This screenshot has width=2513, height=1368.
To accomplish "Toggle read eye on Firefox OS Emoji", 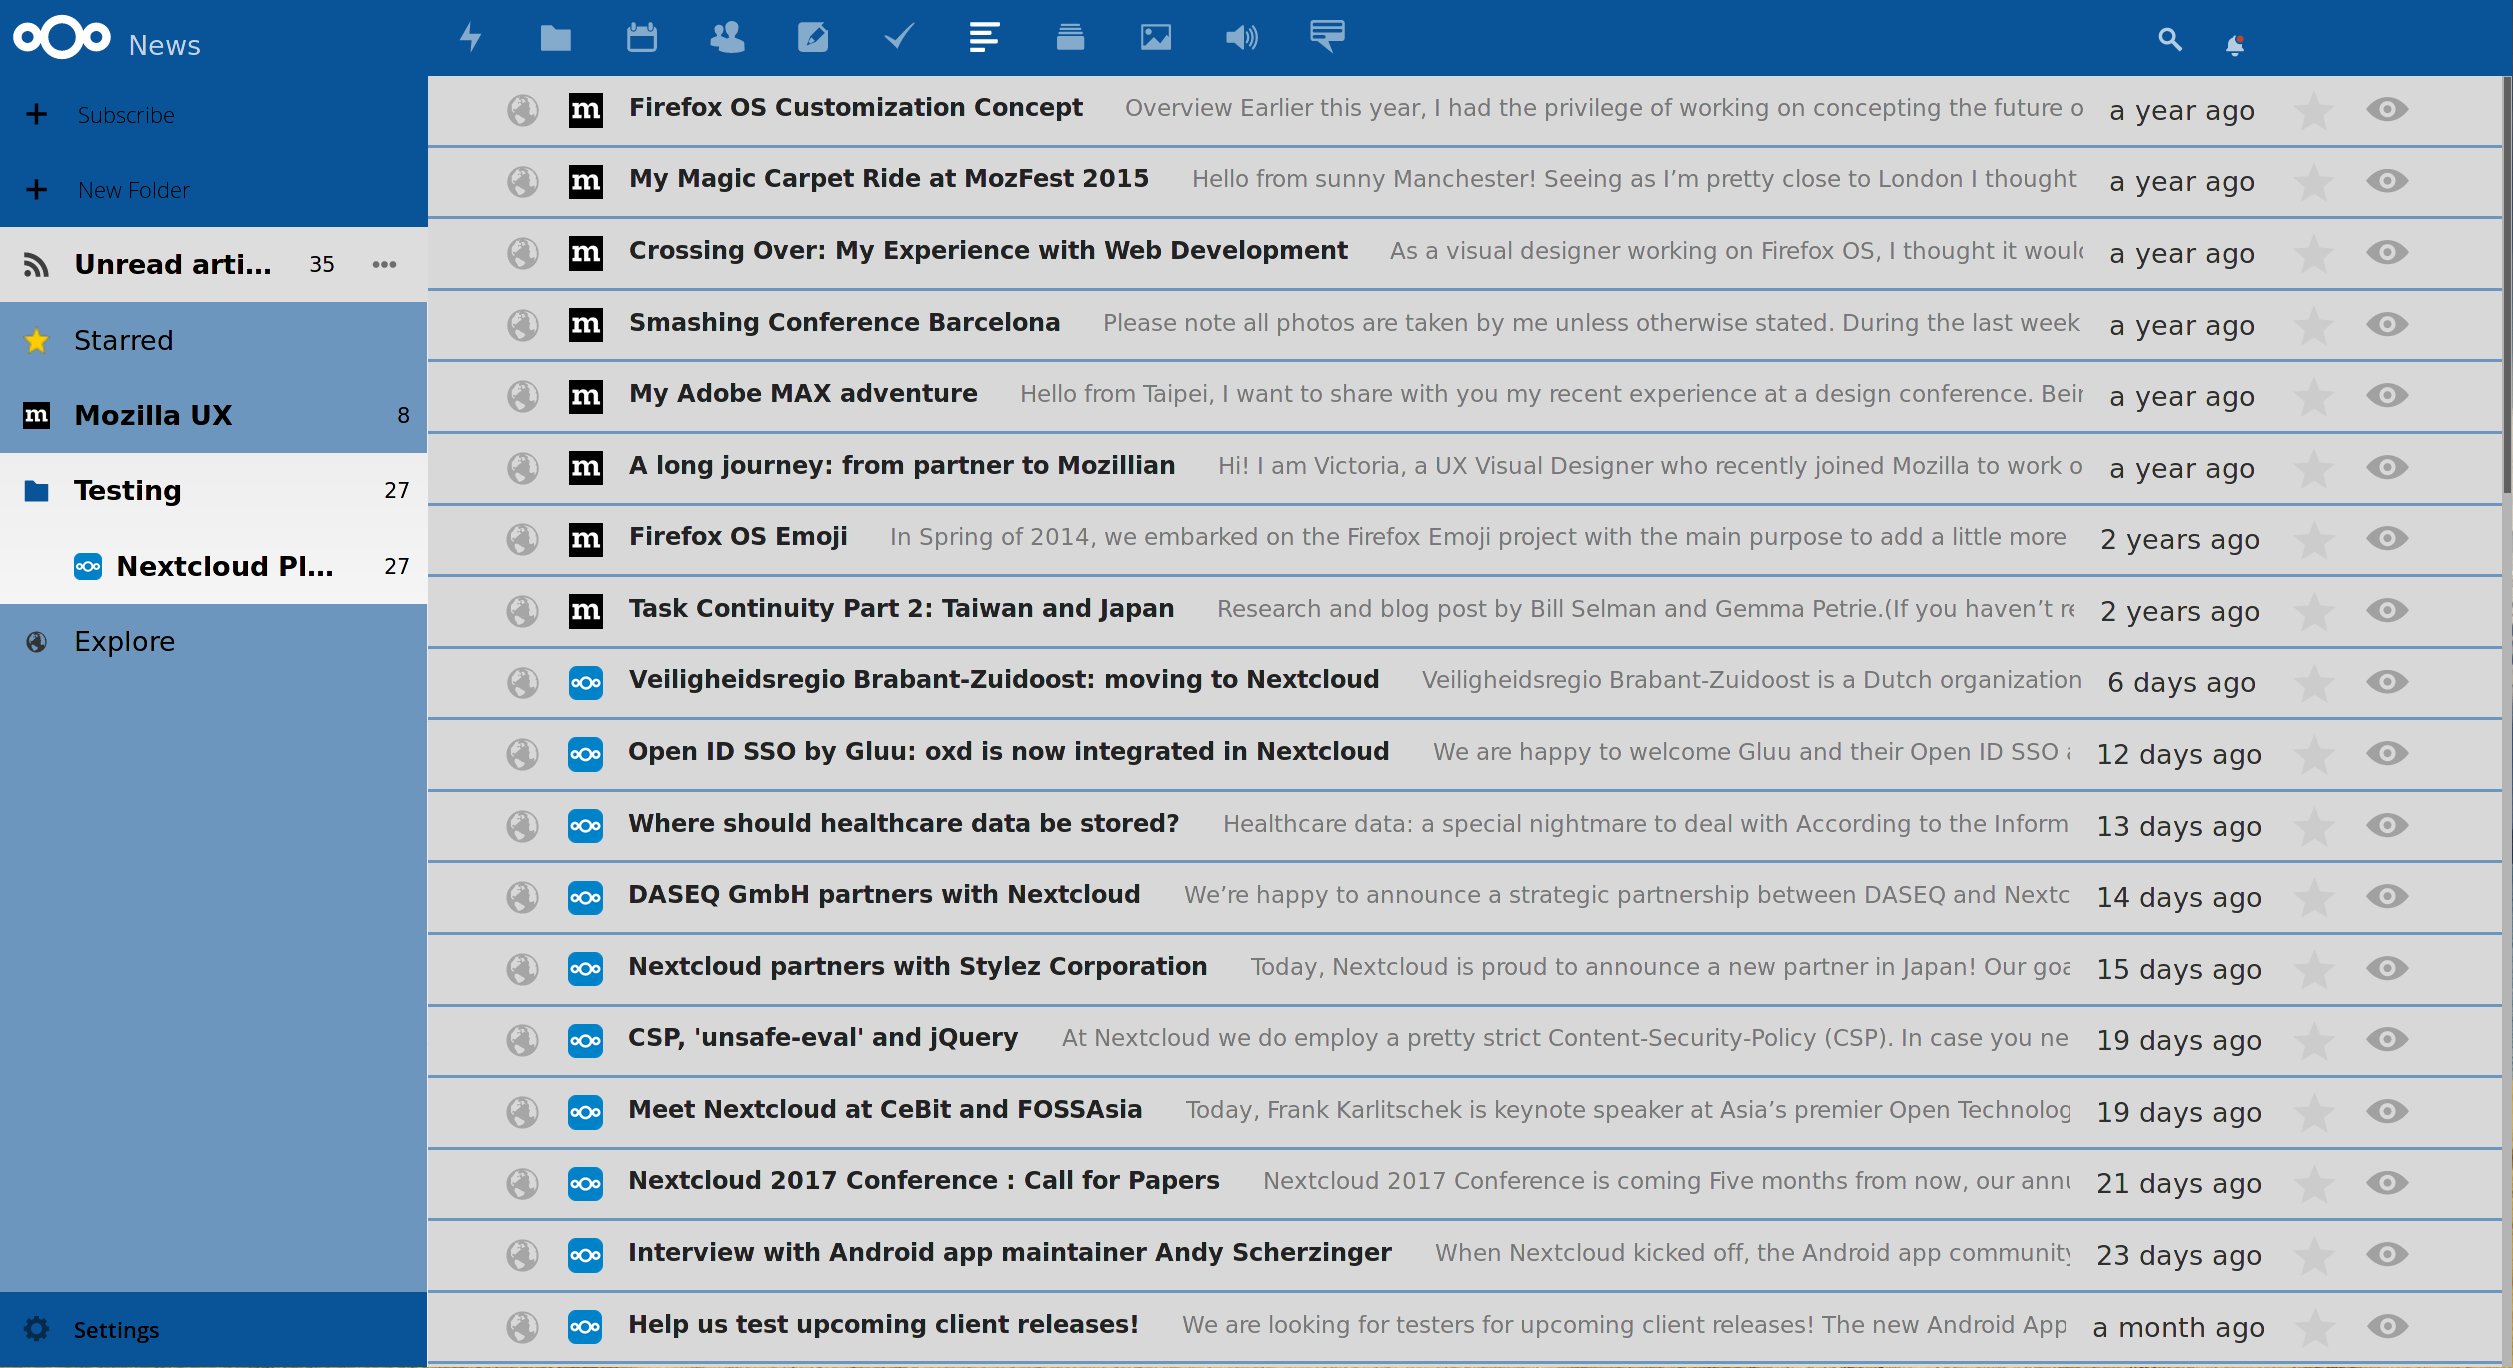I will pos(2387,539).
